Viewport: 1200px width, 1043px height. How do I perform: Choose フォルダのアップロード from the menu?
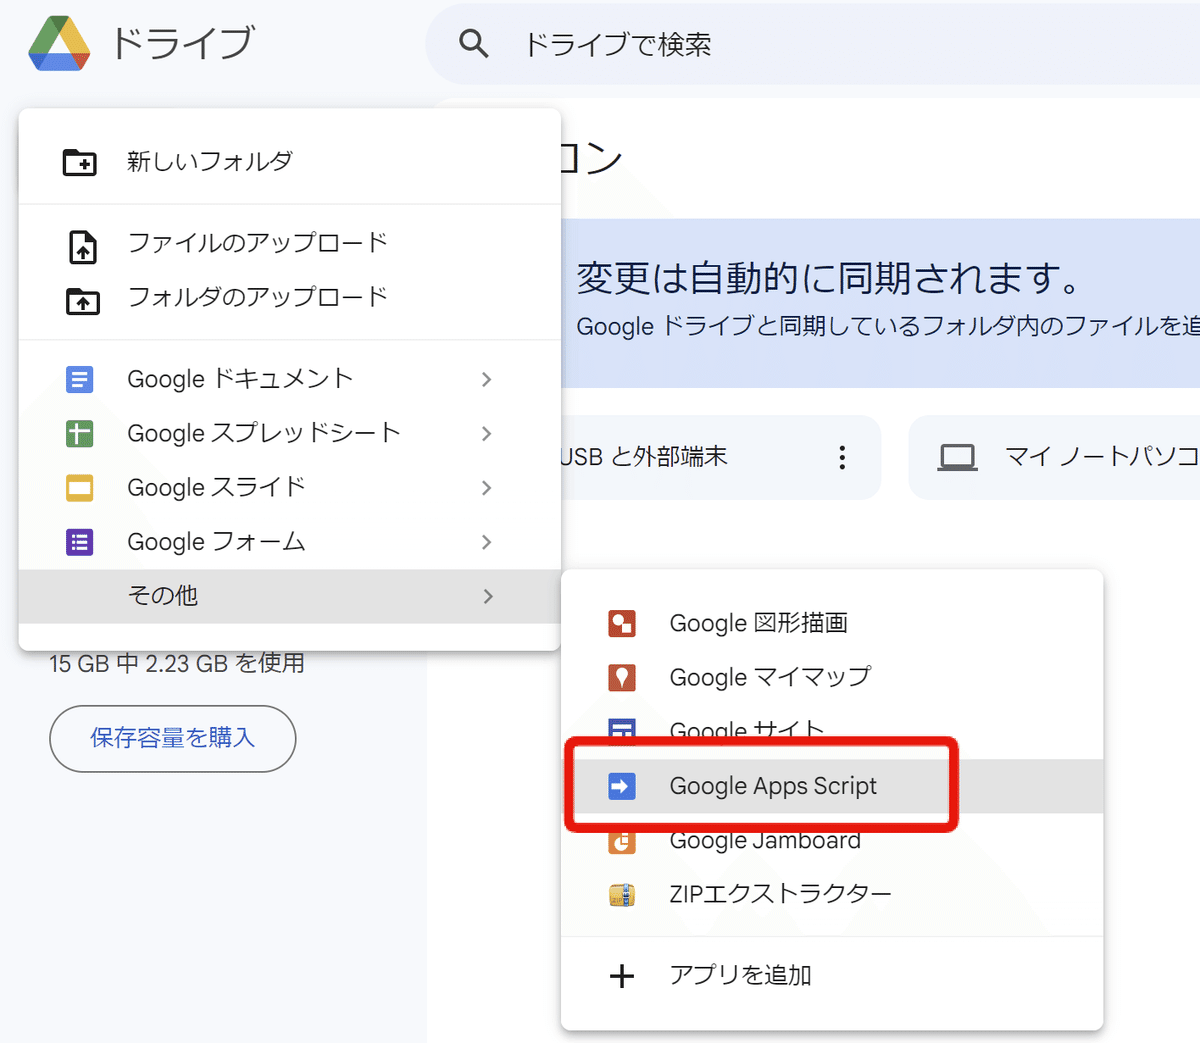point(290,297)
